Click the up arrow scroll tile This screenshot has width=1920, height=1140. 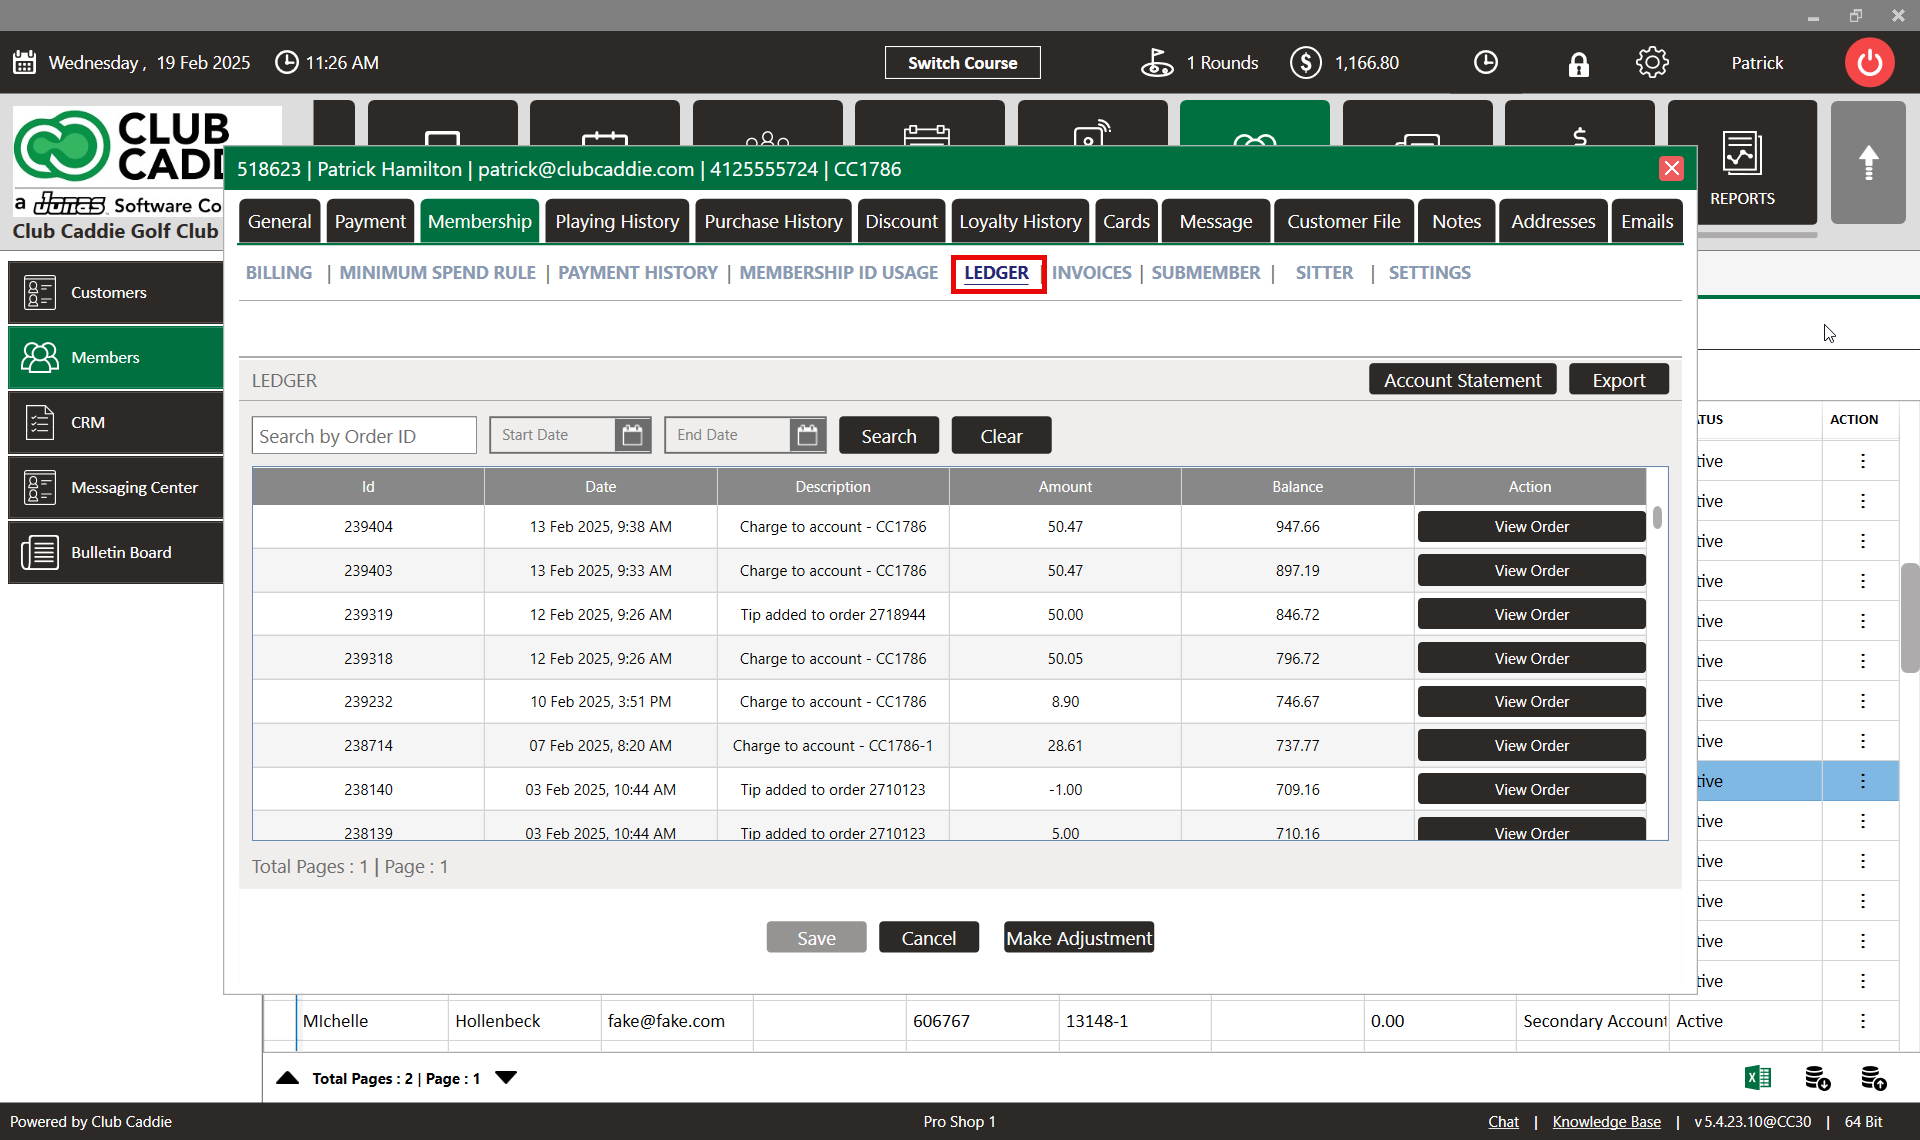click(1867, 163)
